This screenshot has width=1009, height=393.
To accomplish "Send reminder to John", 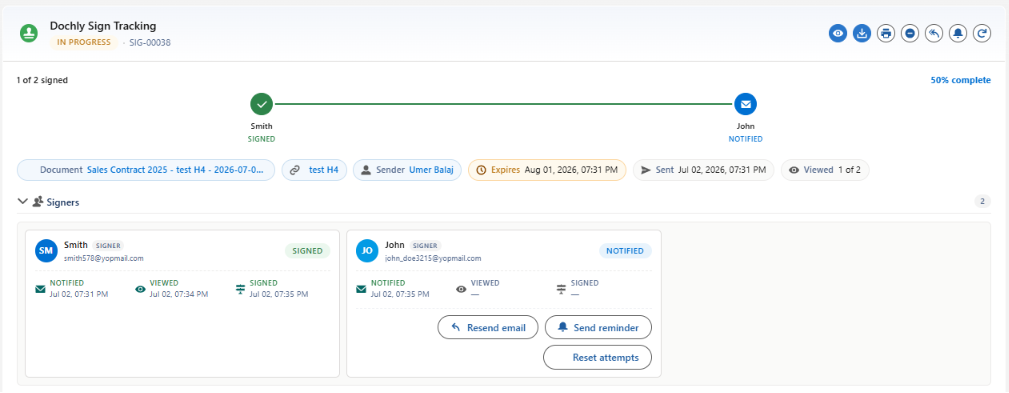I will coord(598,327).
